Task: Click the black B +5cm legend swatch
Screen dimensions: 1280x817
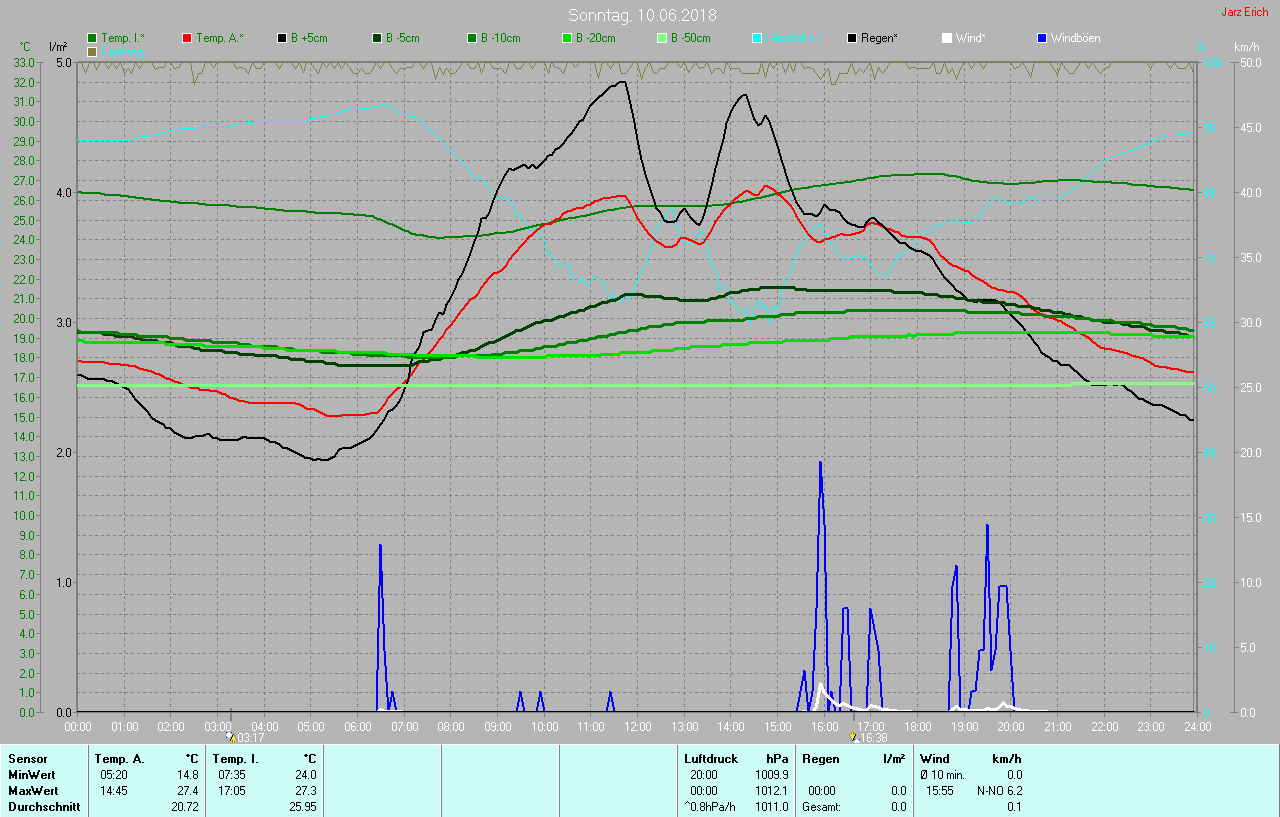Action: [x=282, y=38]
